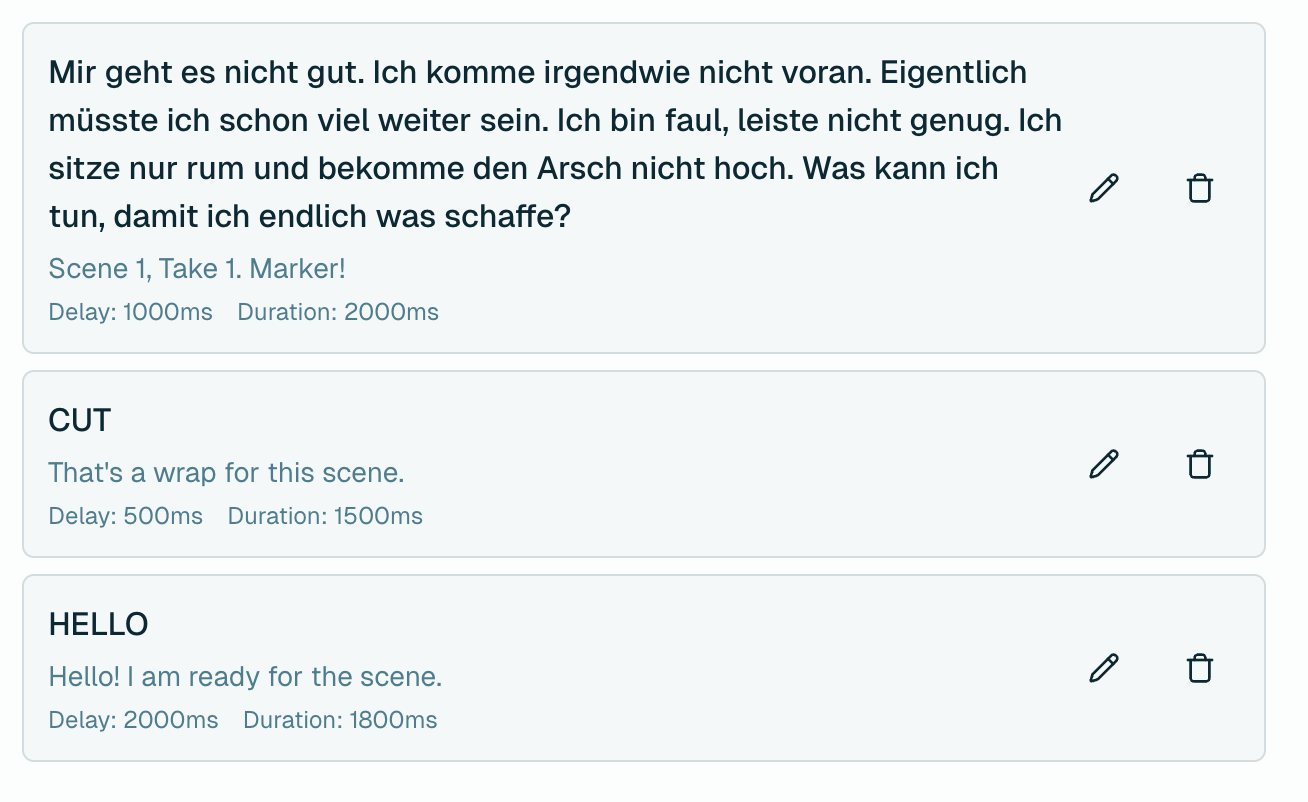The height and width of the screenshot is (802, 1308).
Task: Select the 'Duration: 2000ms' label
Action: point(338,312)
